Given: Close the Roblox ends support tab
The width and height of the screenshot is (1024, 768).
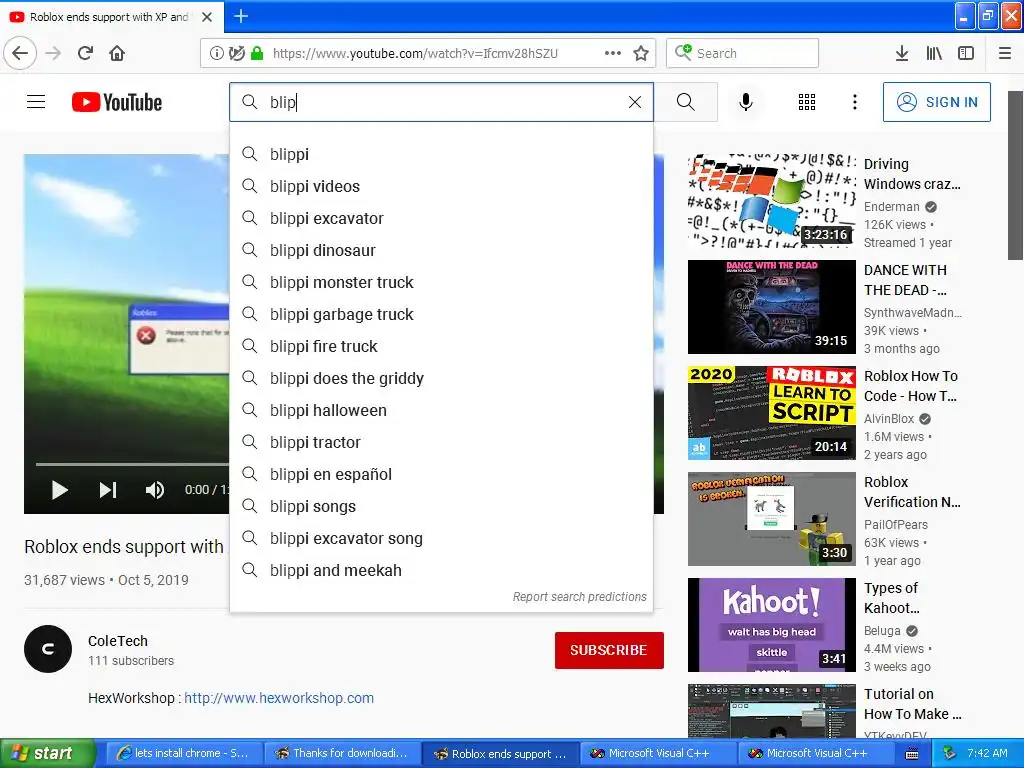Looking at the screenshot, I should coord(207,17).
